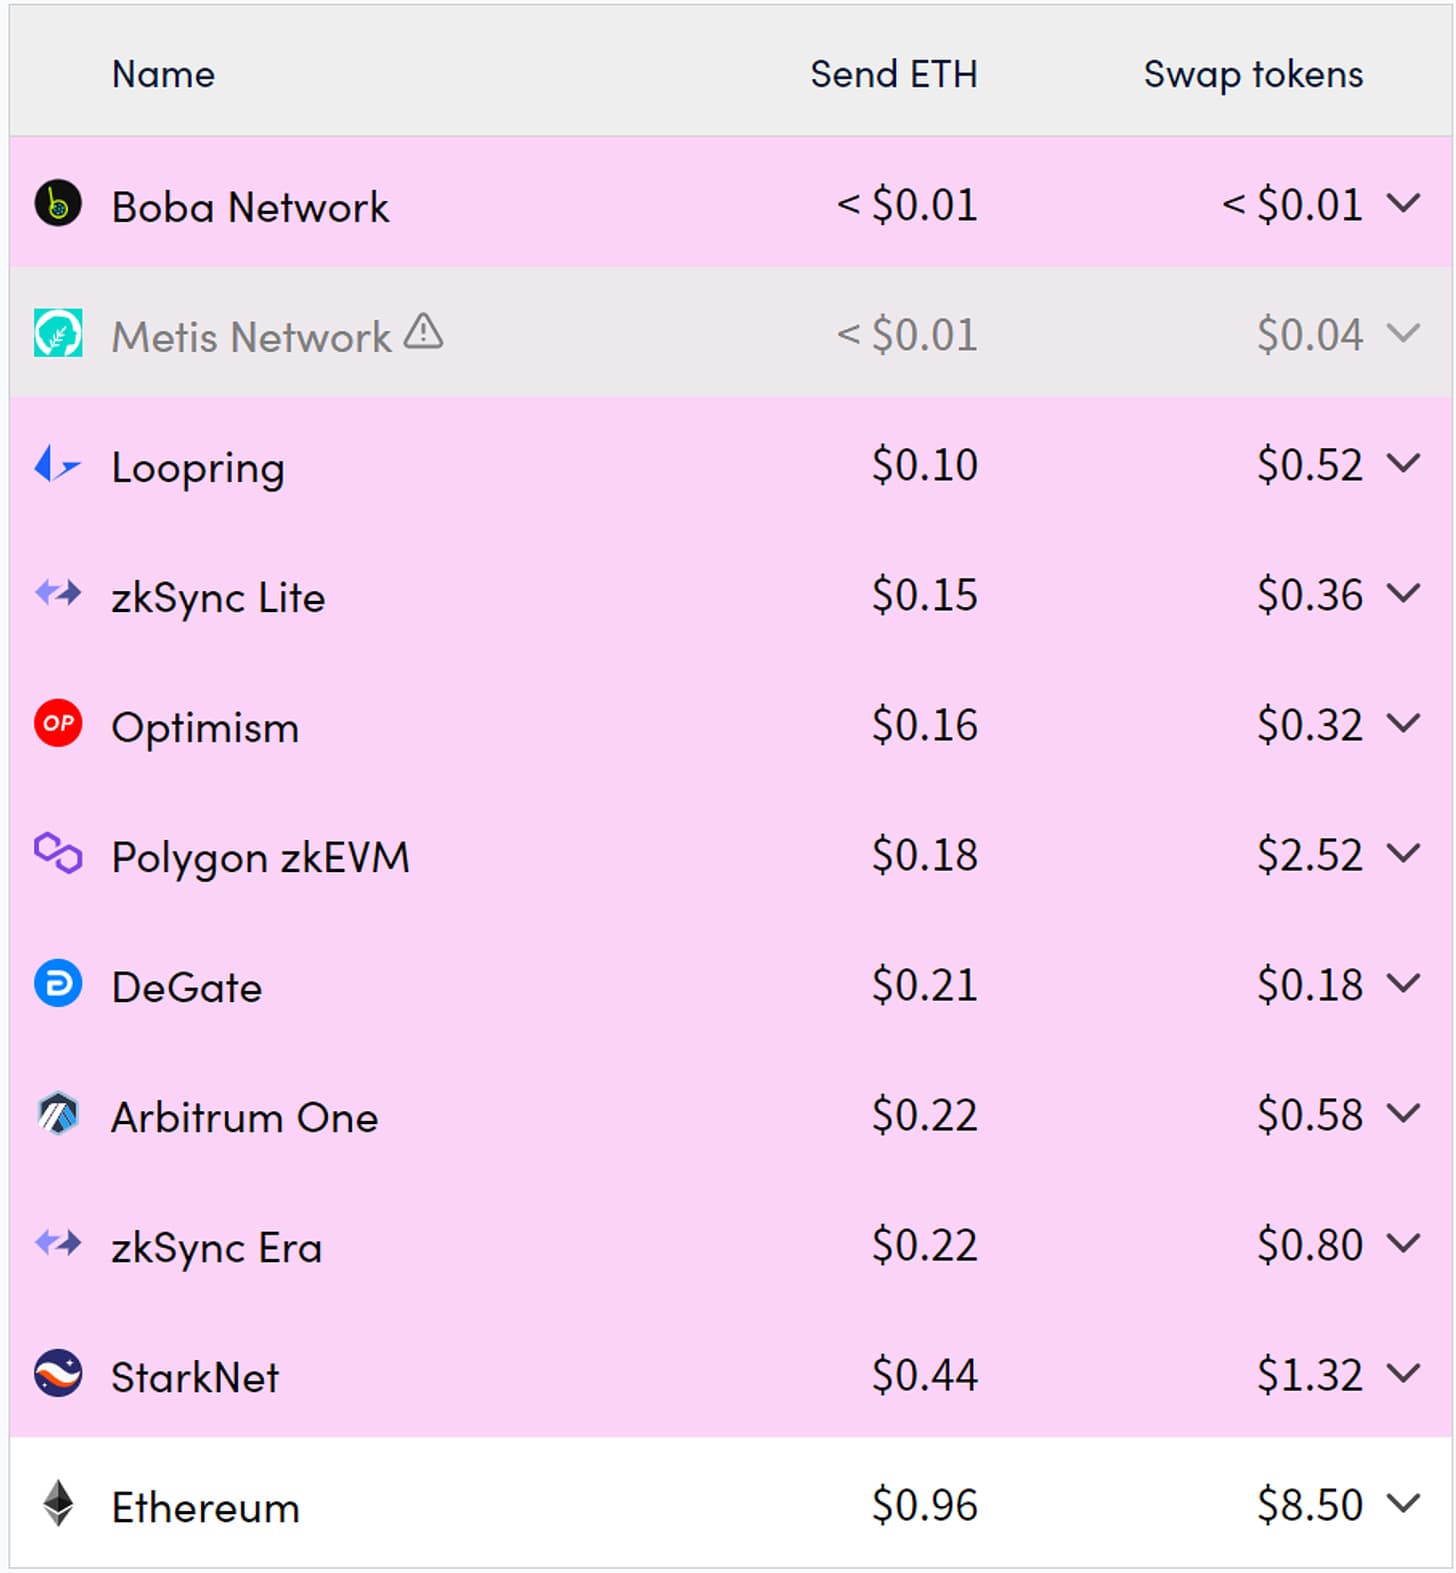
Task: Click the blue DeGate logo icon
Action: [58, 983]
